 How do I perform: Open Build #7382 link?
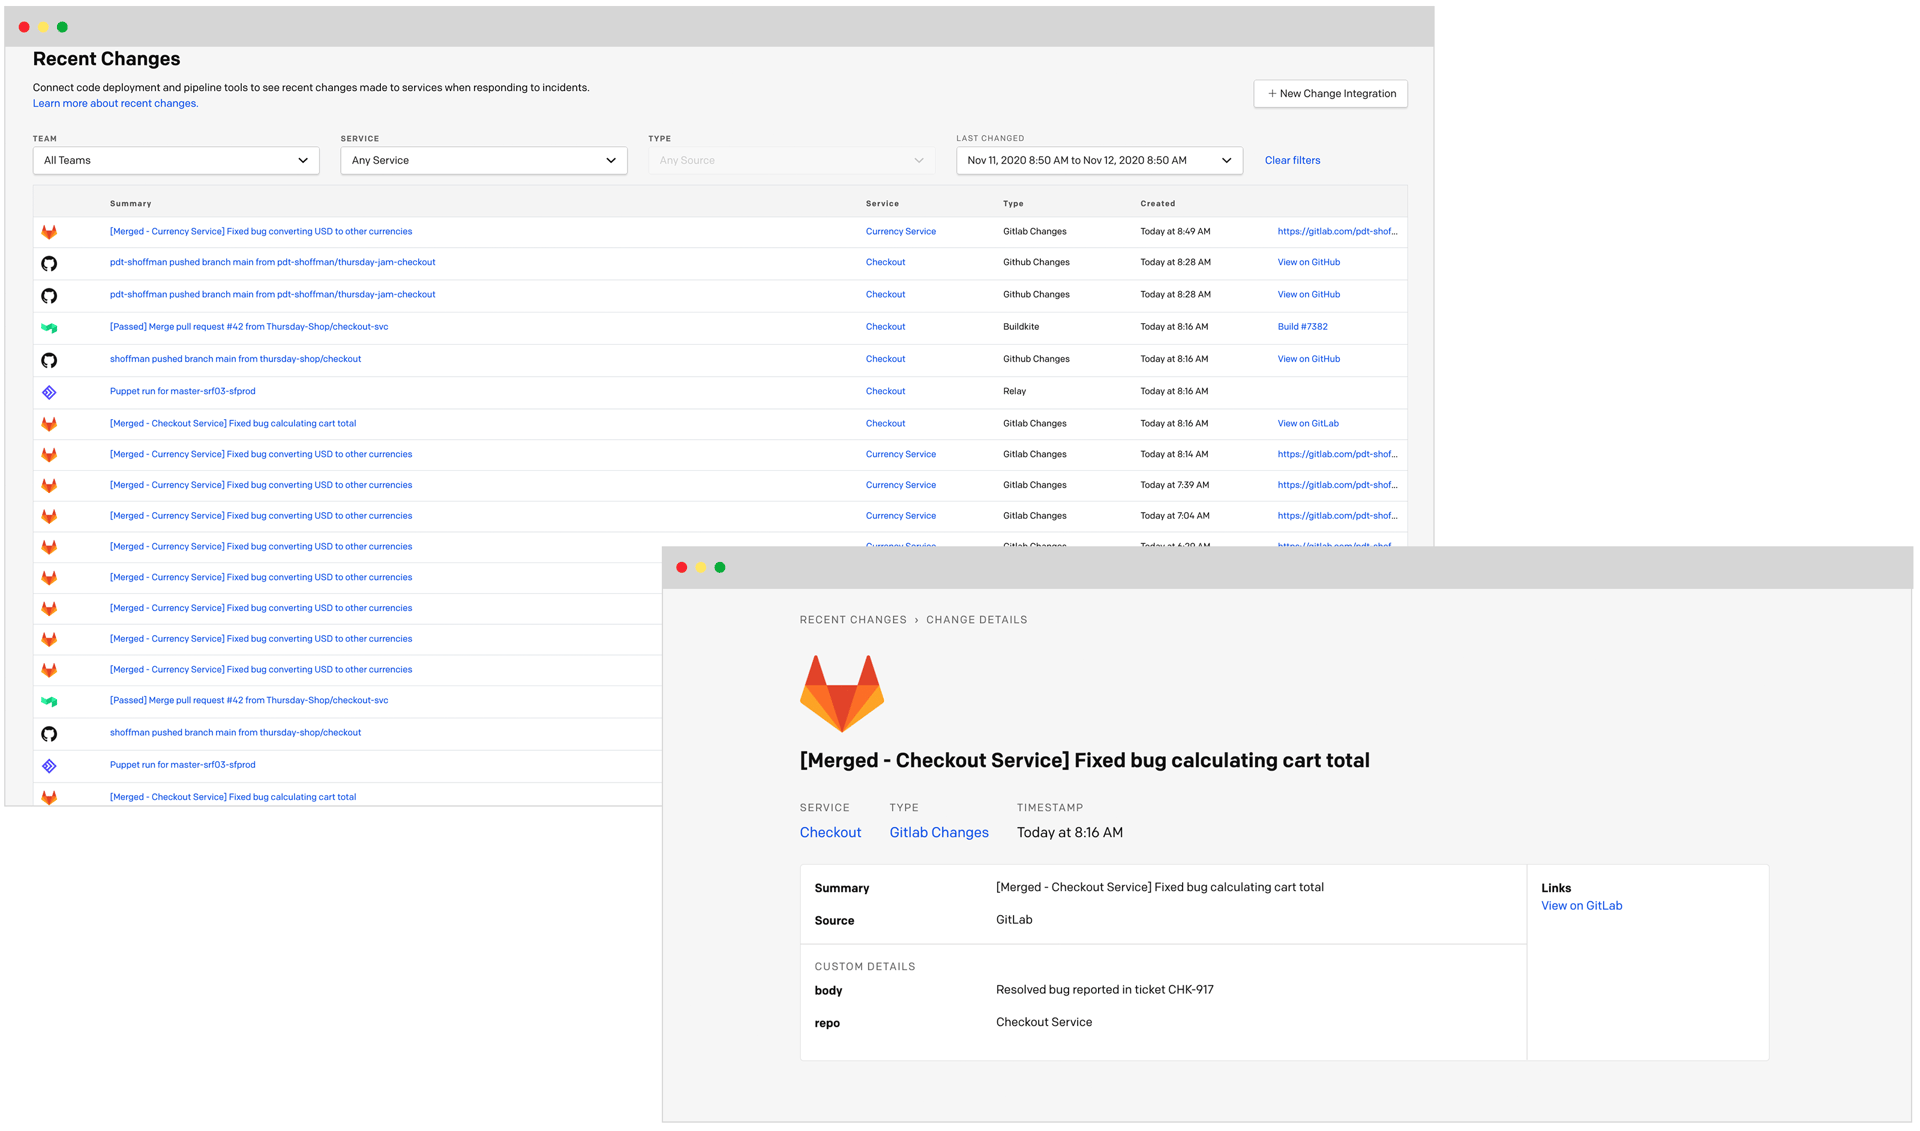1302,327
